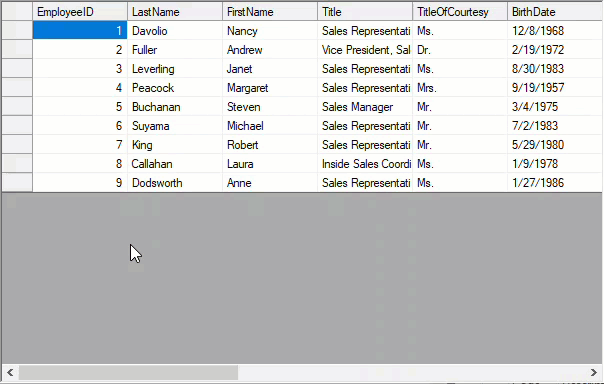Select the King last name cell
604x384 pixels.
[x=175, y=145]
